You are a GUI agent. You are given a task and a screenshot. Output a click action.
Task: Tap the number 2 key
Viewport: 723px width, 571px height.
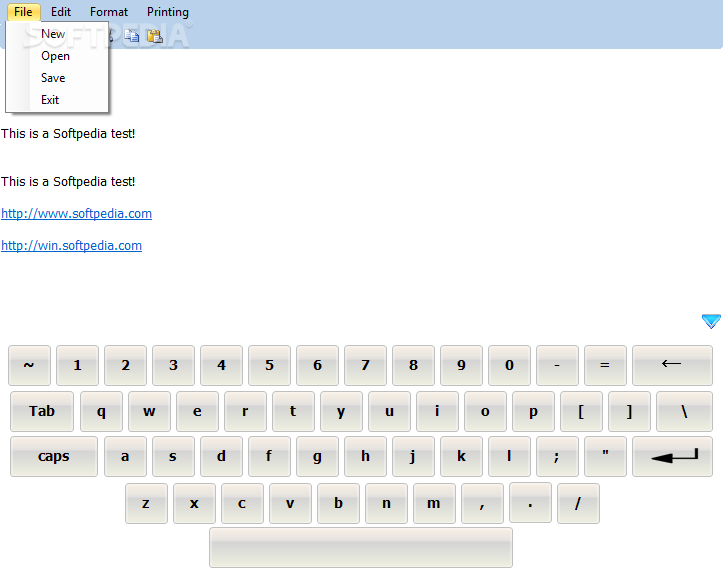point(125,365)
